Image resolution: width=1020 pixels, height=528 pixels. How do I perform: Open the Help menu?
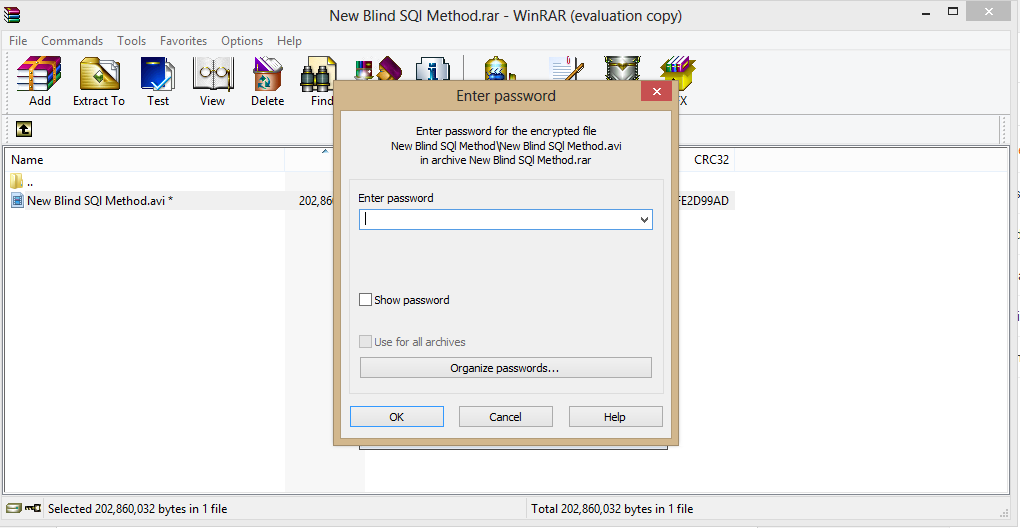pyautogui.click(x=289, y=40)
